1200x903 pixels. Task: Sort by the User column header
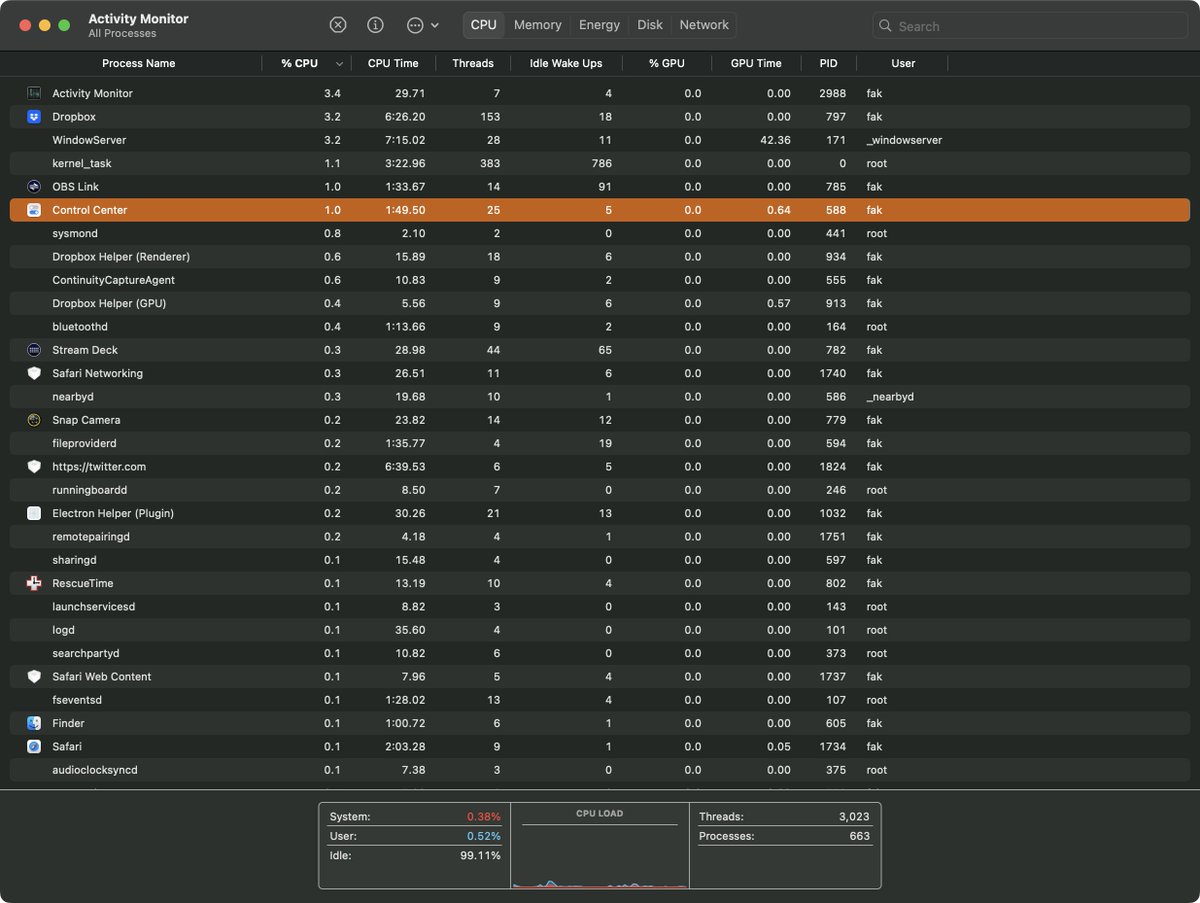pyautogui.click(x=903, y=63)
